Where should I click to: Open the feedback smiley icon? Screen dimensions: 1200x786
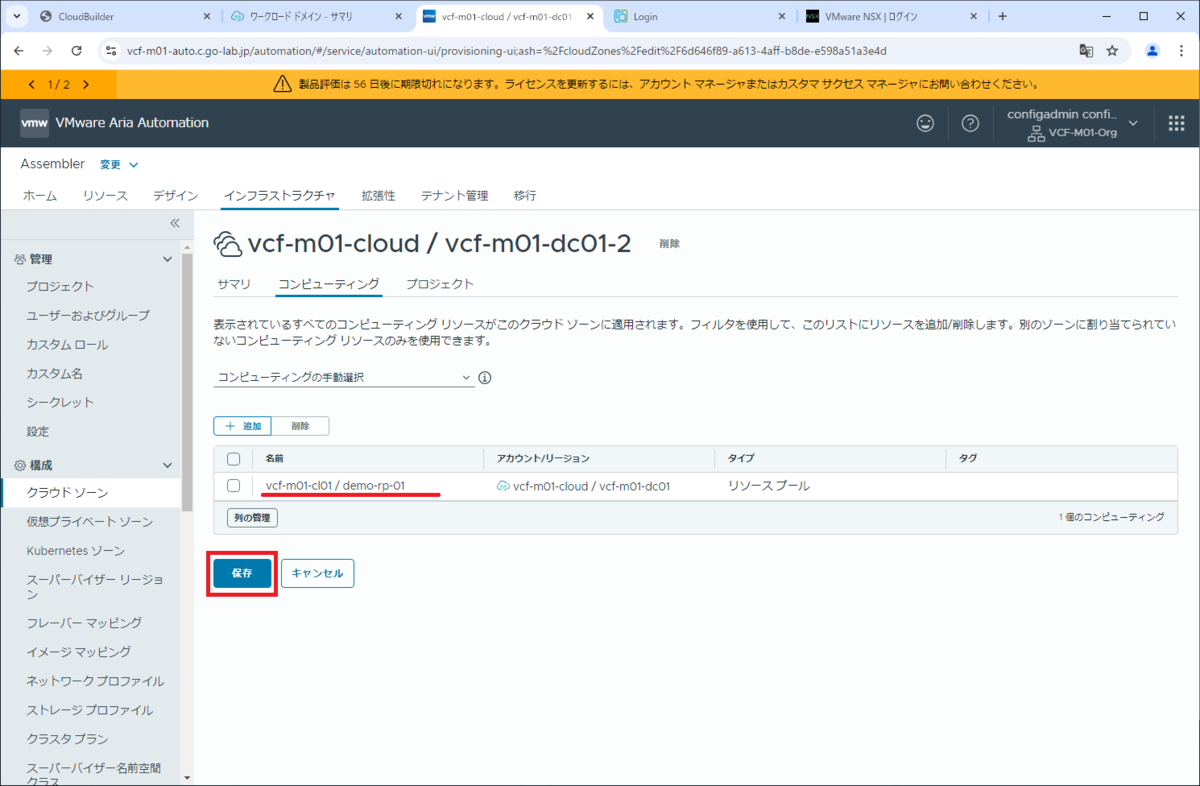[926, 123]
